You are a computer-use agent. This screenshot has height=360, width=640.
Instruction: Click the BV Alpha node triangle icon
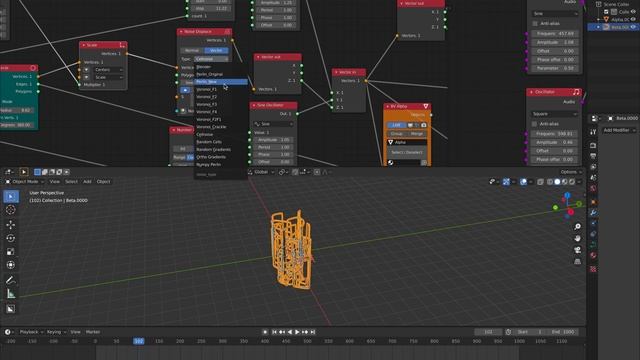[x=426, y=106]
